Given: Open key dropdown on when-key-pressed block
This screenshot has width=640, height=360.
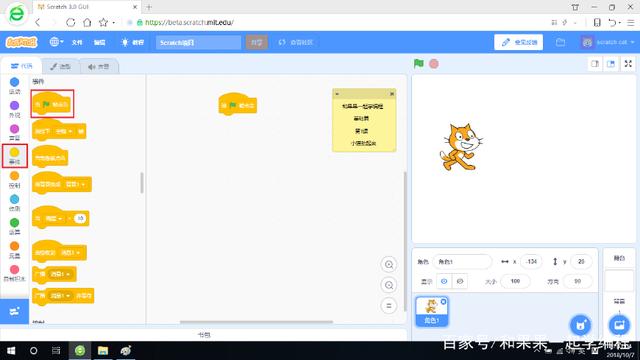Looking at the screenshot, I should 64,131.
